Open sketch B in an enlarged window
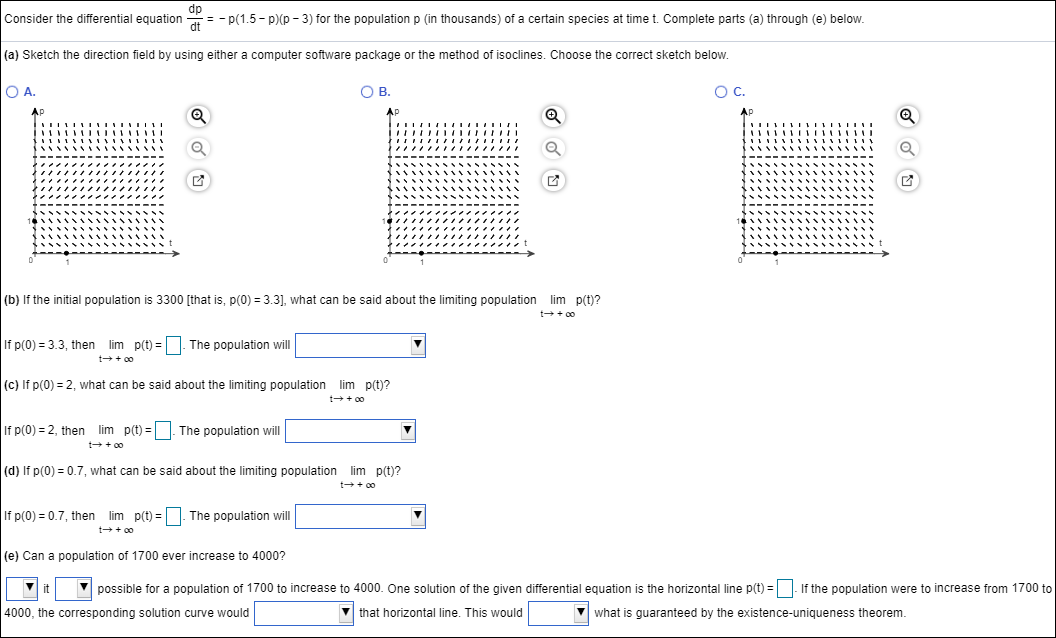This screenshot has width=1056, height=638. coord(552,180)
